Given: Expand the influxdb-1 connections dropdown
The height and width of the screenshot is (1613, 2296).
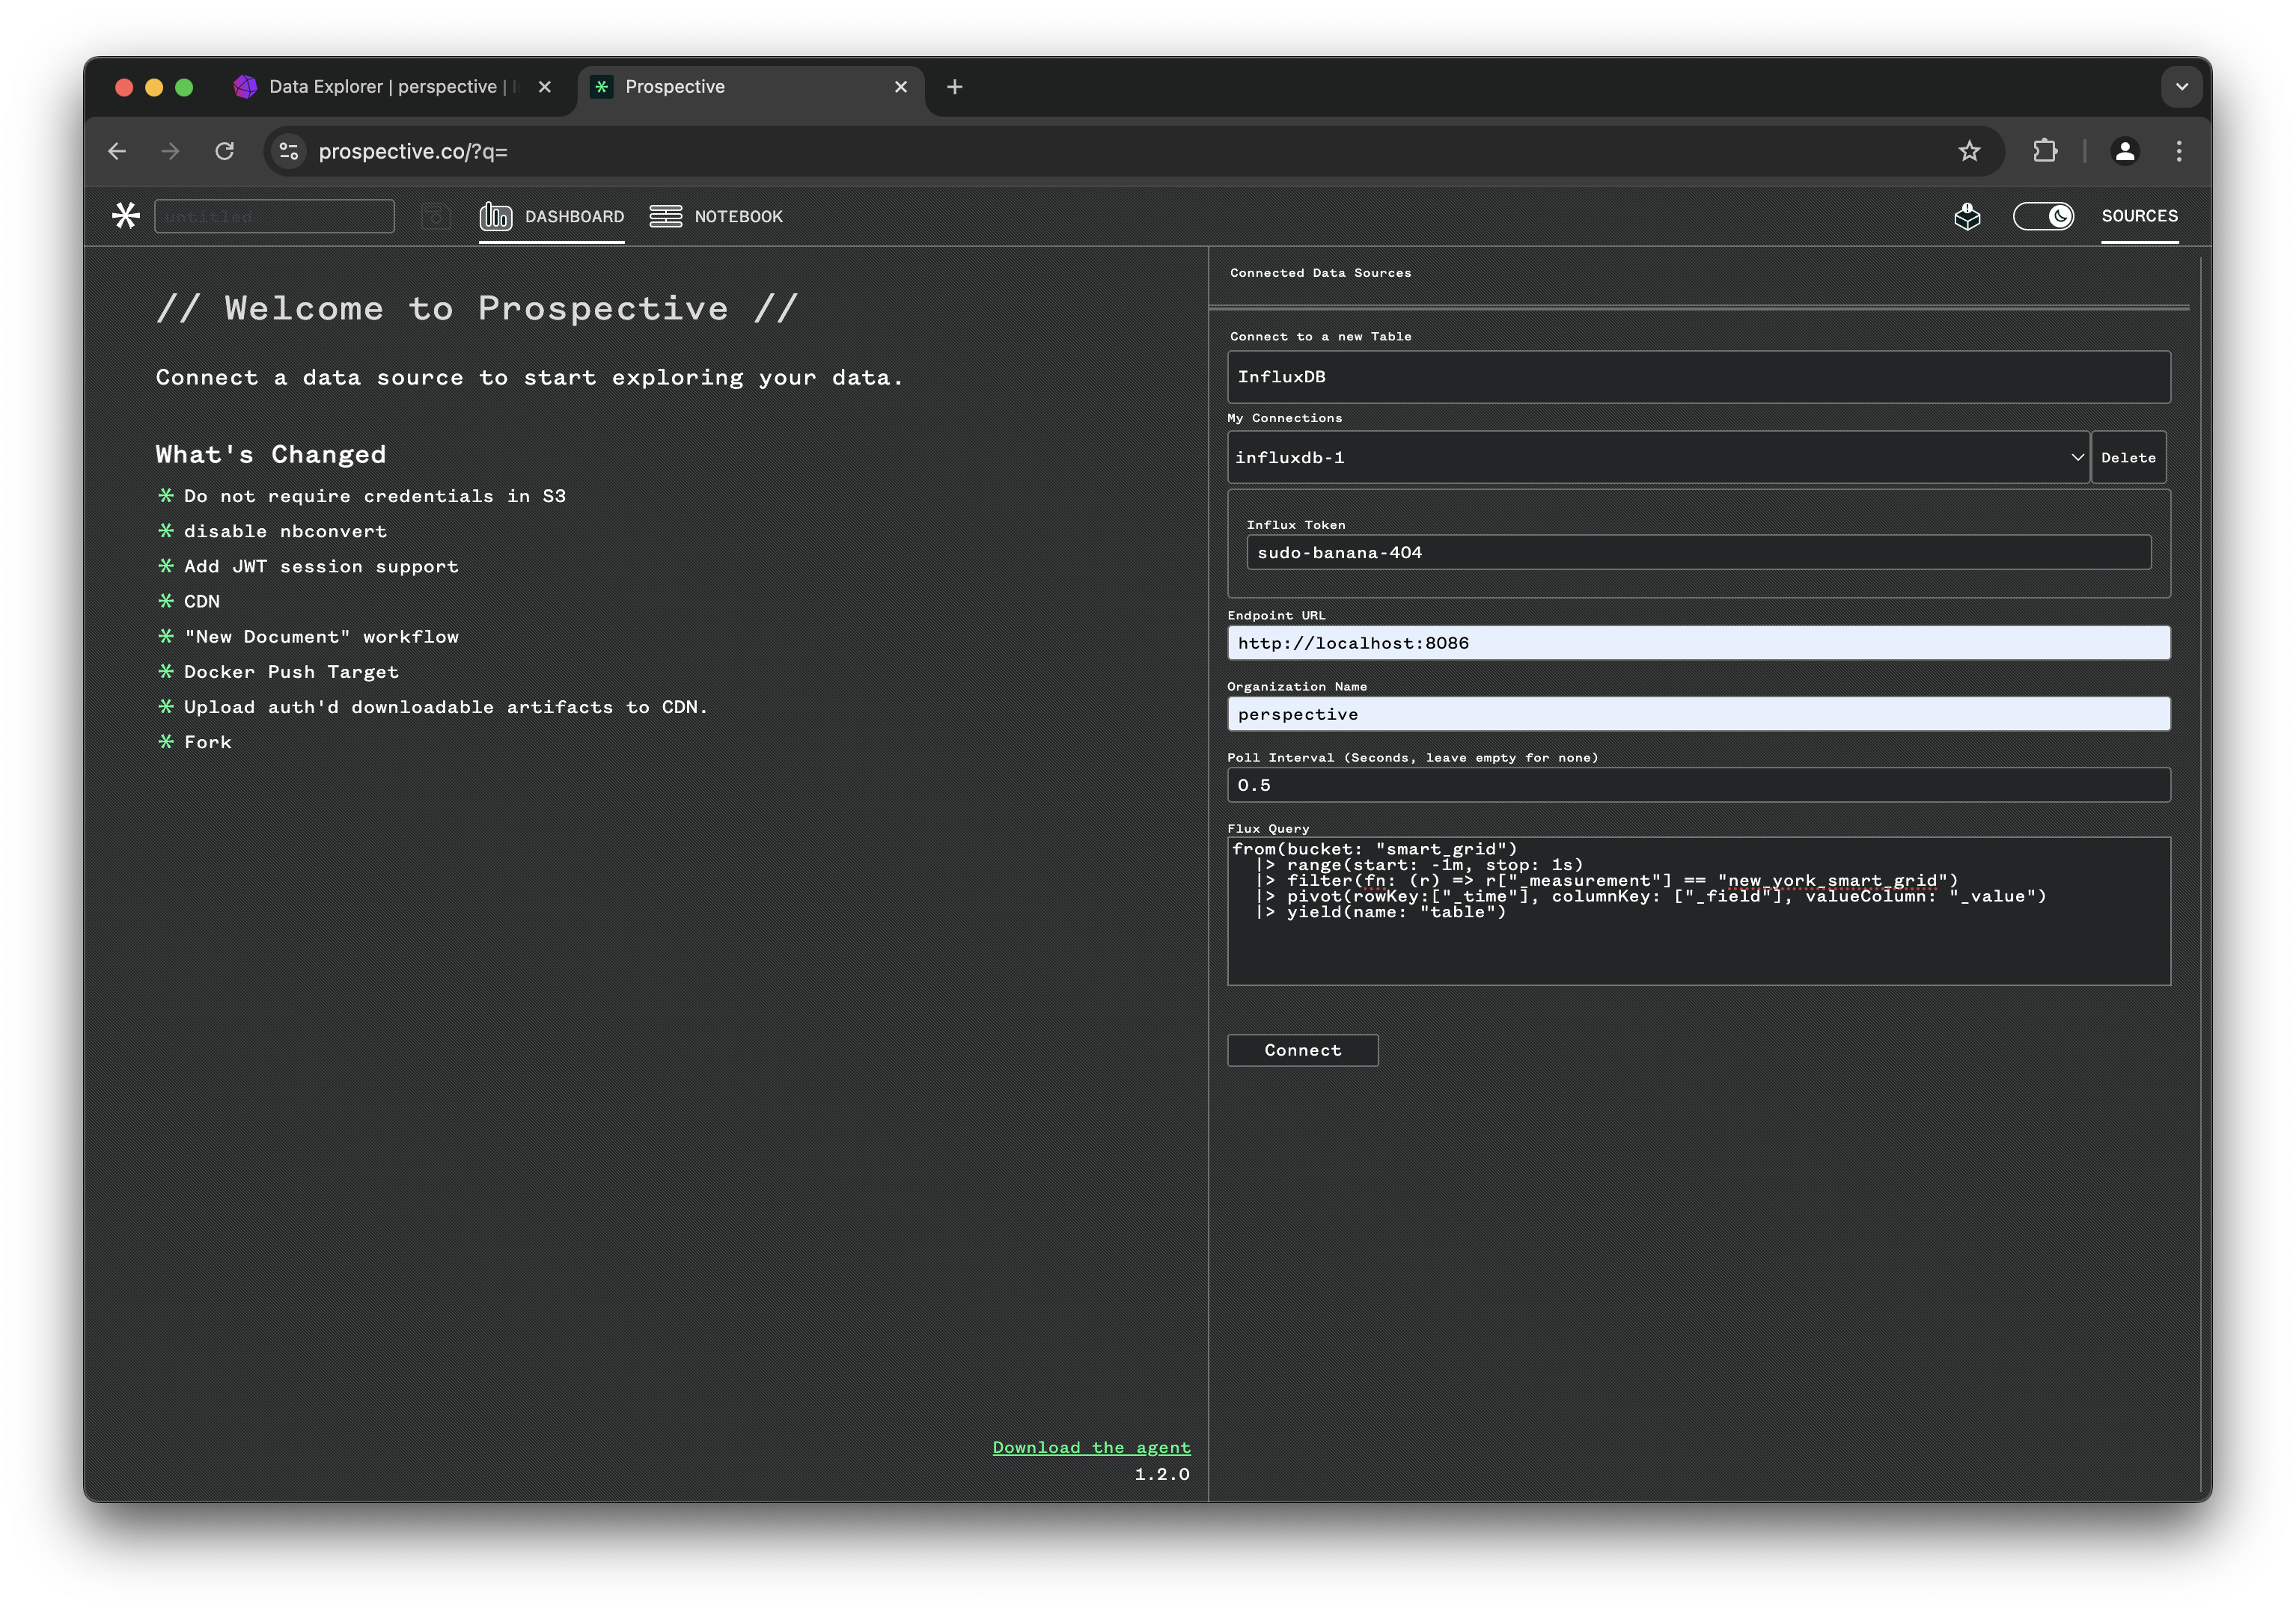Looking at the screenshot, I should [x=1658, y=458].
